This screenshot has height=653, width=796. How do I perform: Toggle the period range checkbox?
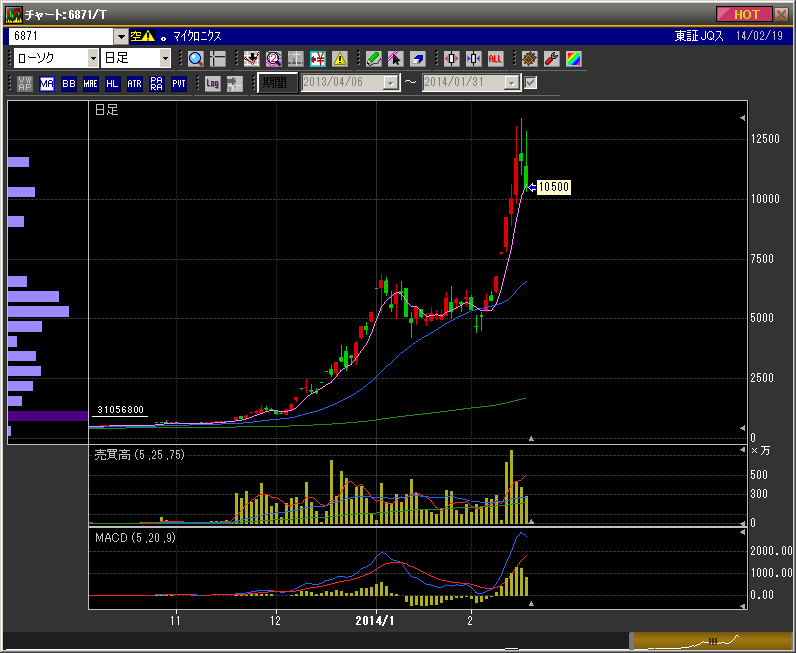tap(531, 83)
